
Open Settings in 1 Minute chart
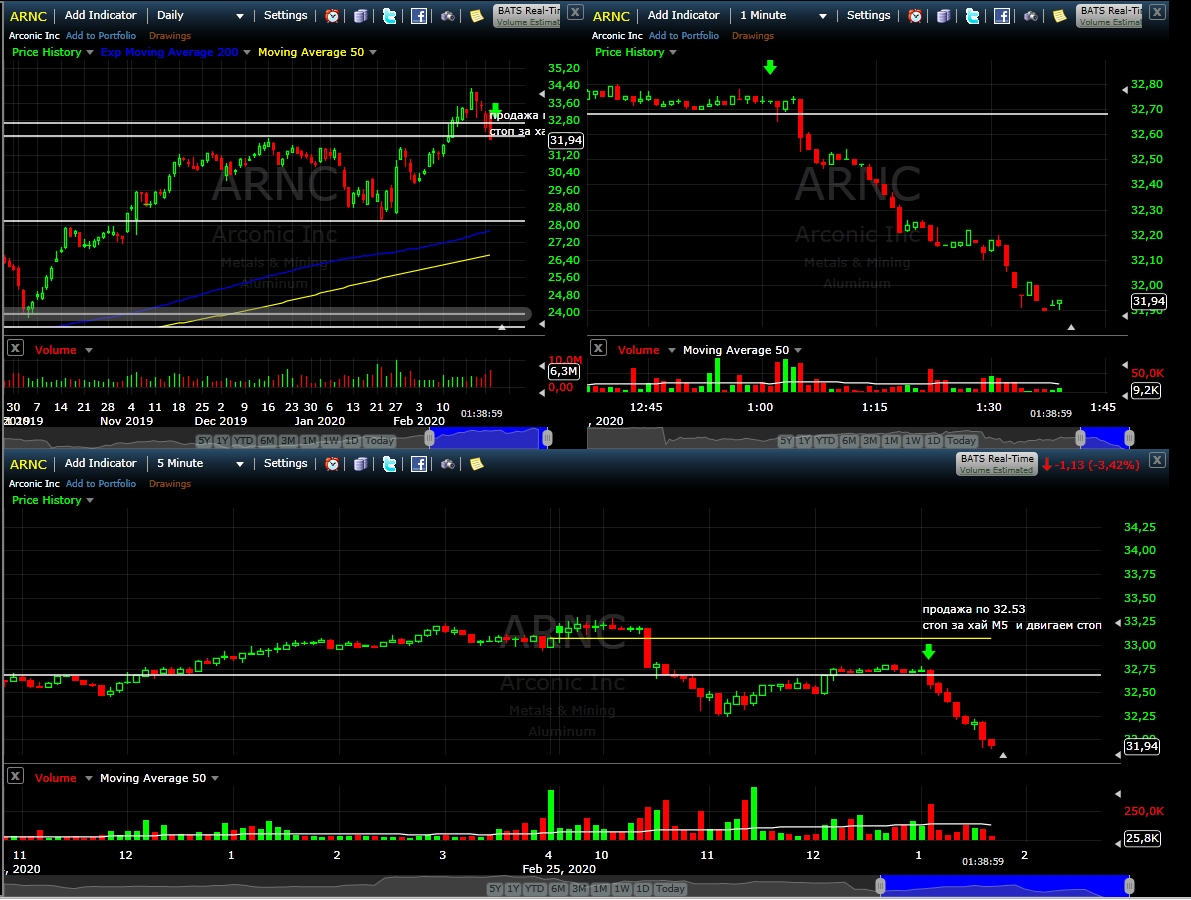coord(869,15)
